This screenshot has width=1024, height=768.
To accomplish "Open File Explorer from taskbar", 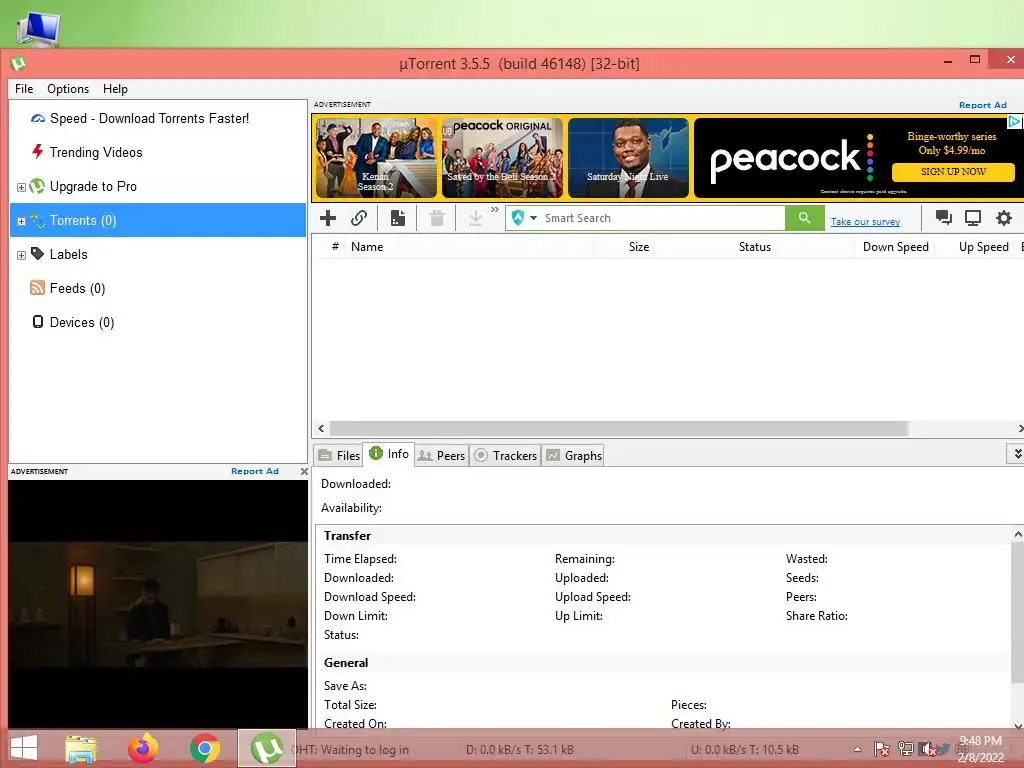I will point(82,748).
